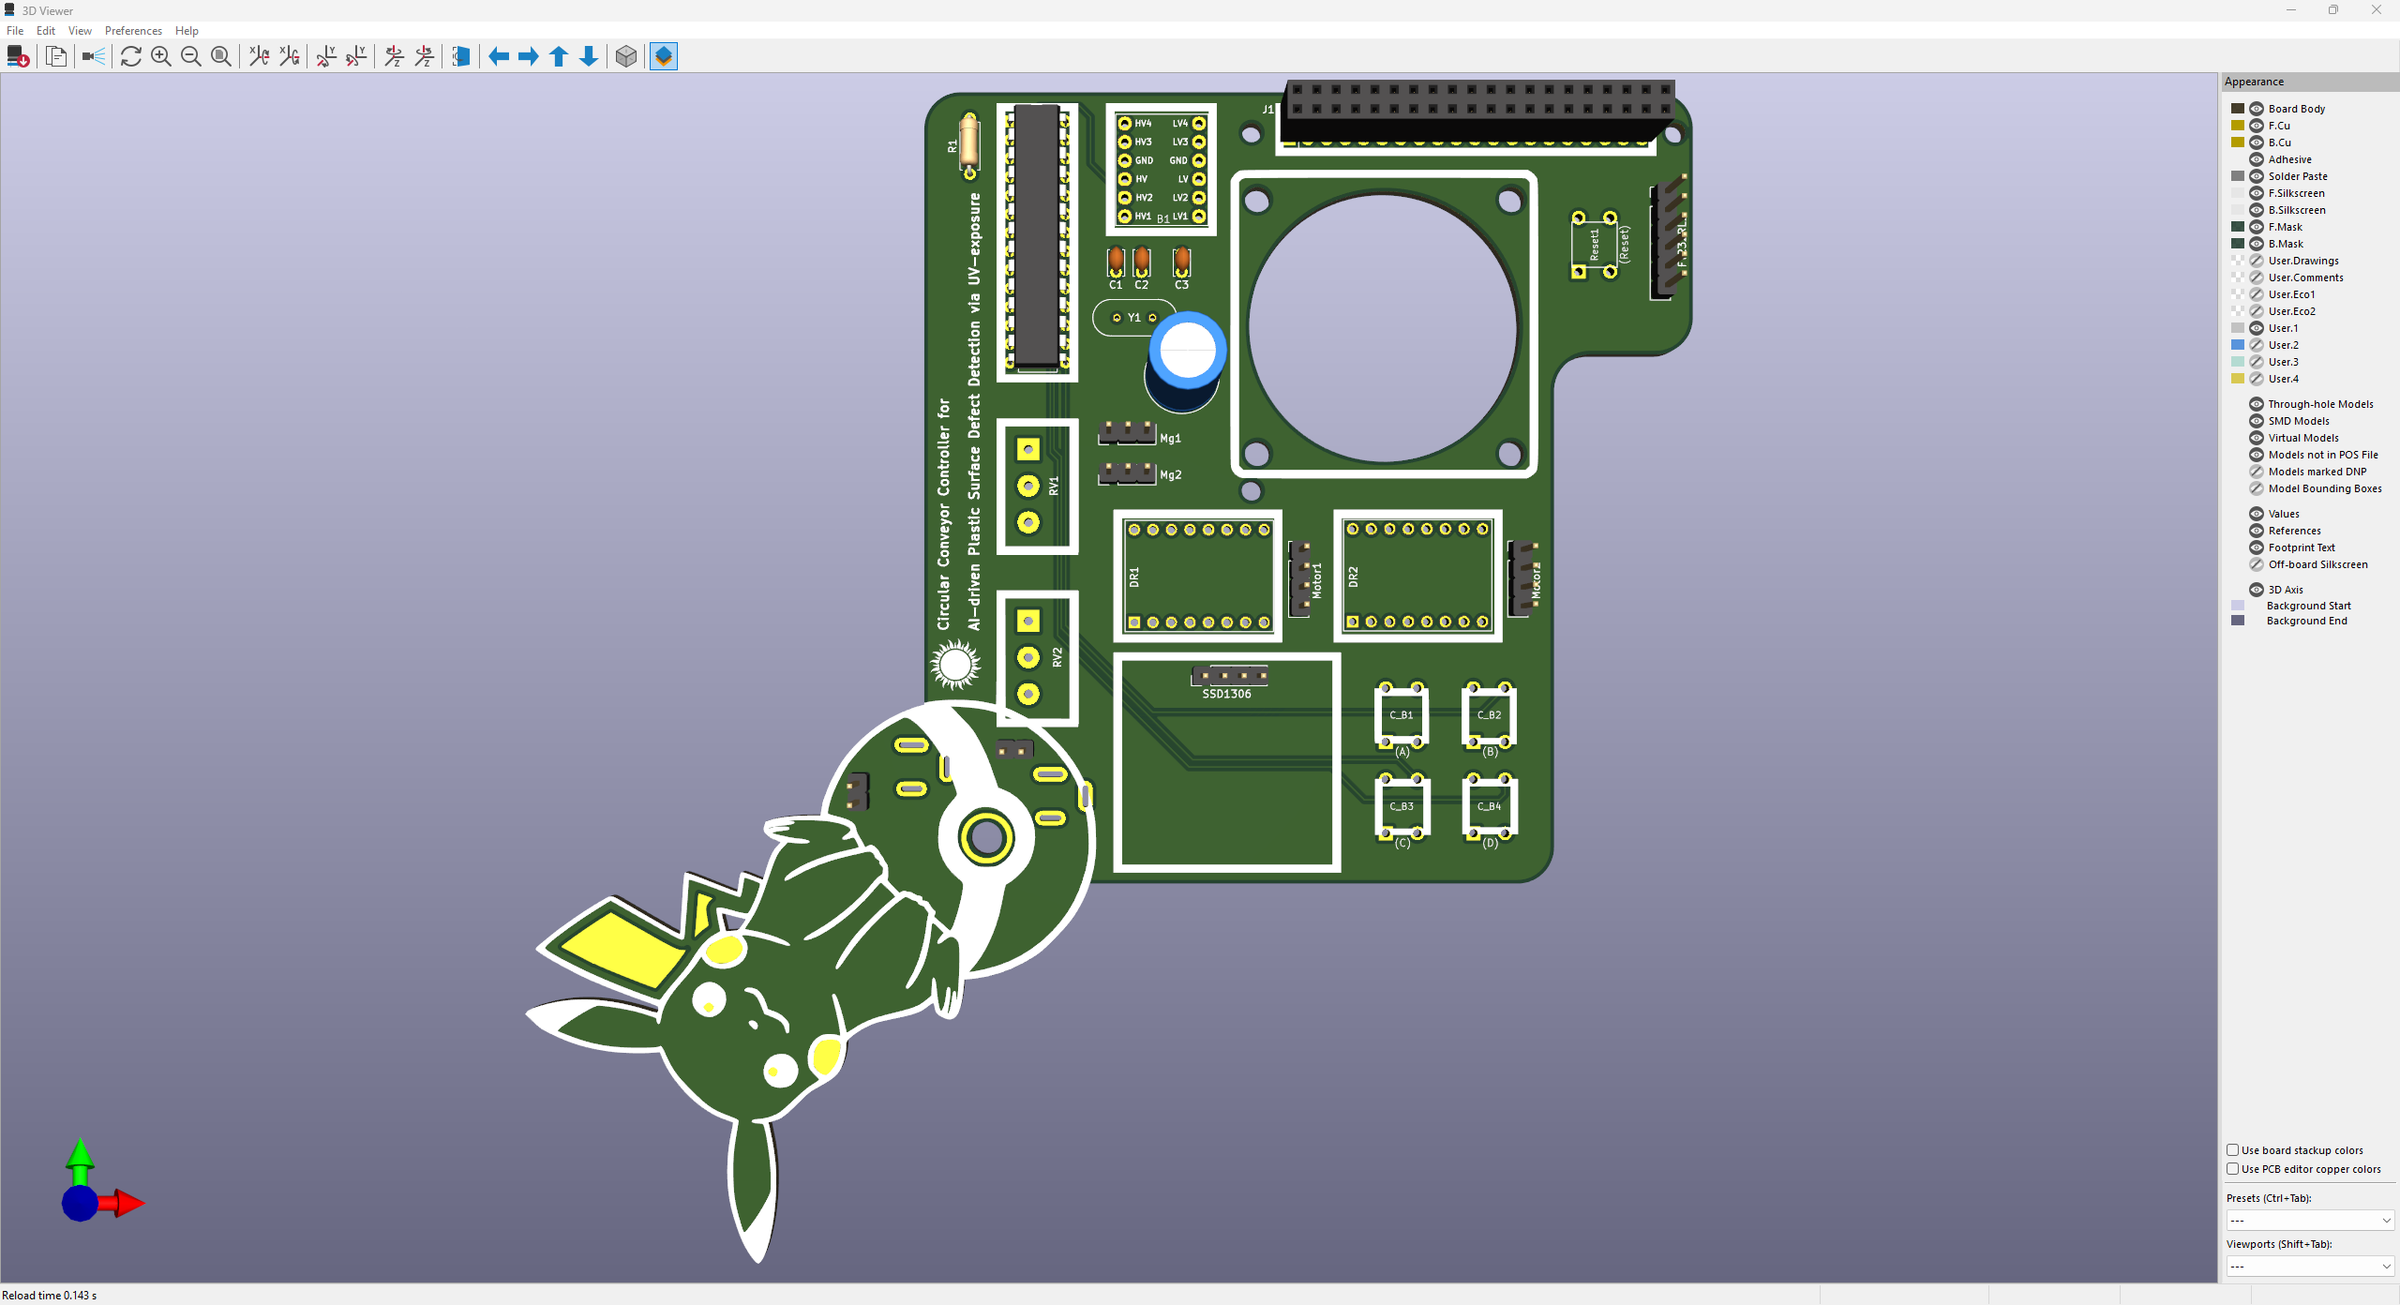The height and width of the screenshot is (1305, 2400).
Task: Rotate the board clockwise around X axis
Action: (259, 57)
